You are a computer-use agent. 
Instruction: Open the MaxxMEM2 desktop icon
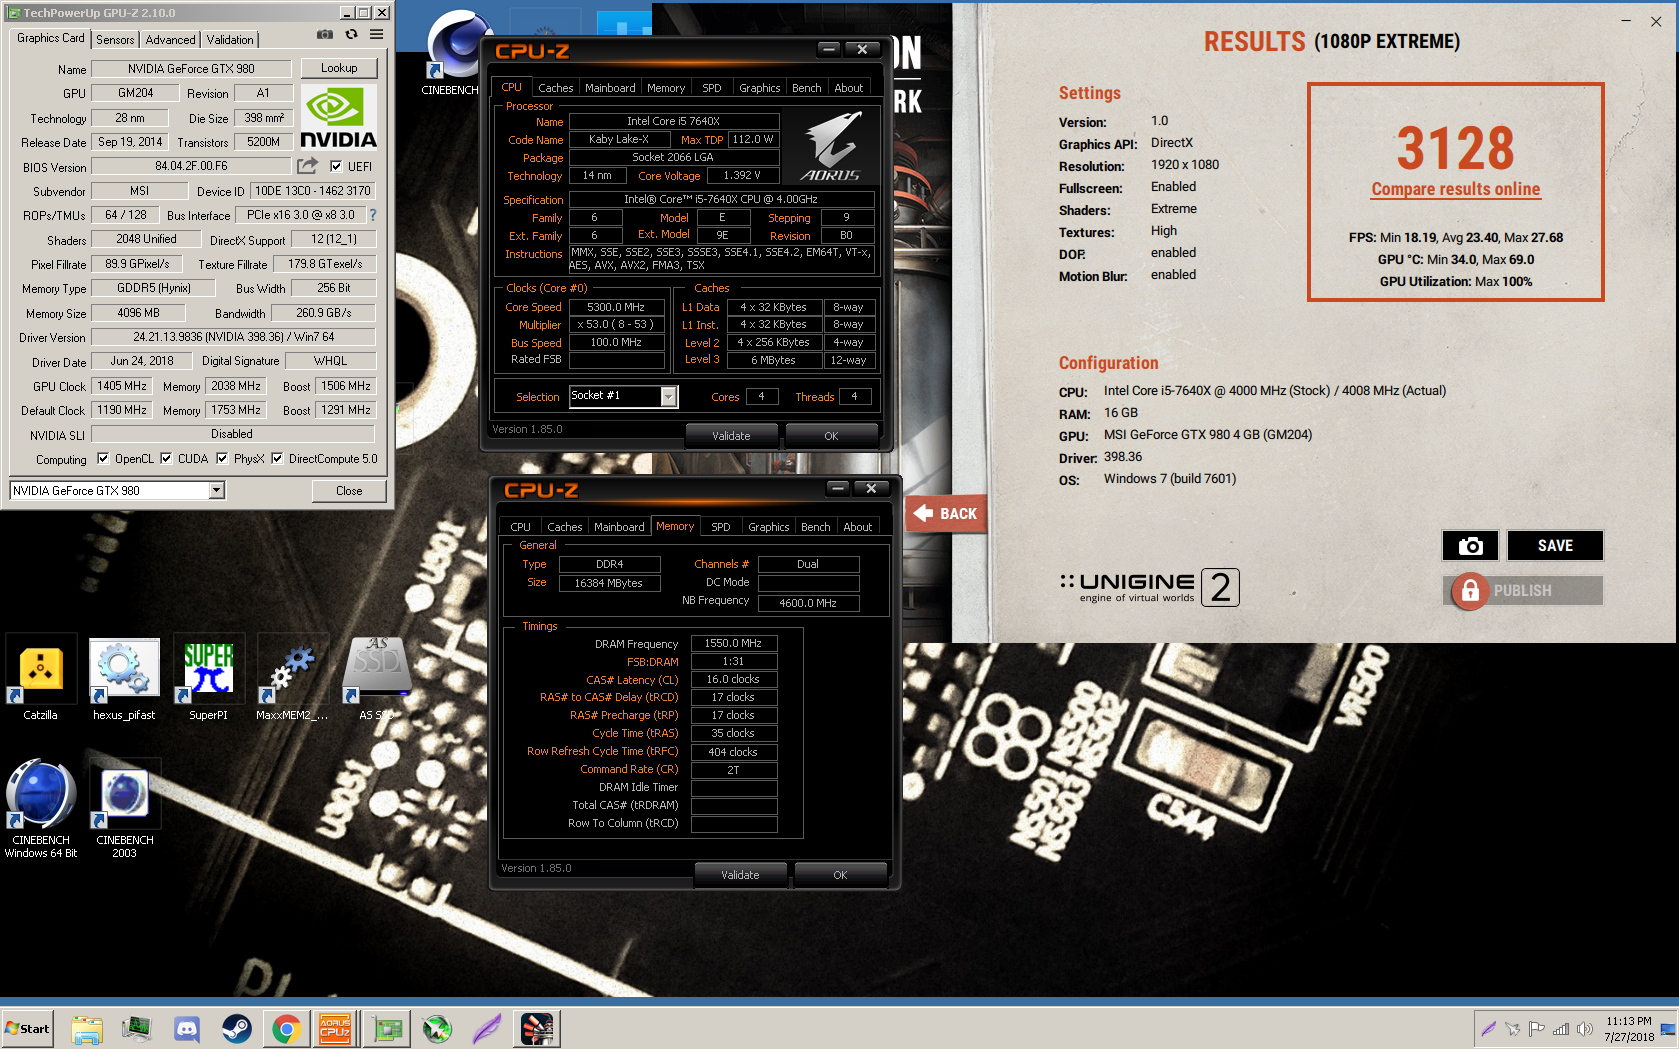(292, 677)
